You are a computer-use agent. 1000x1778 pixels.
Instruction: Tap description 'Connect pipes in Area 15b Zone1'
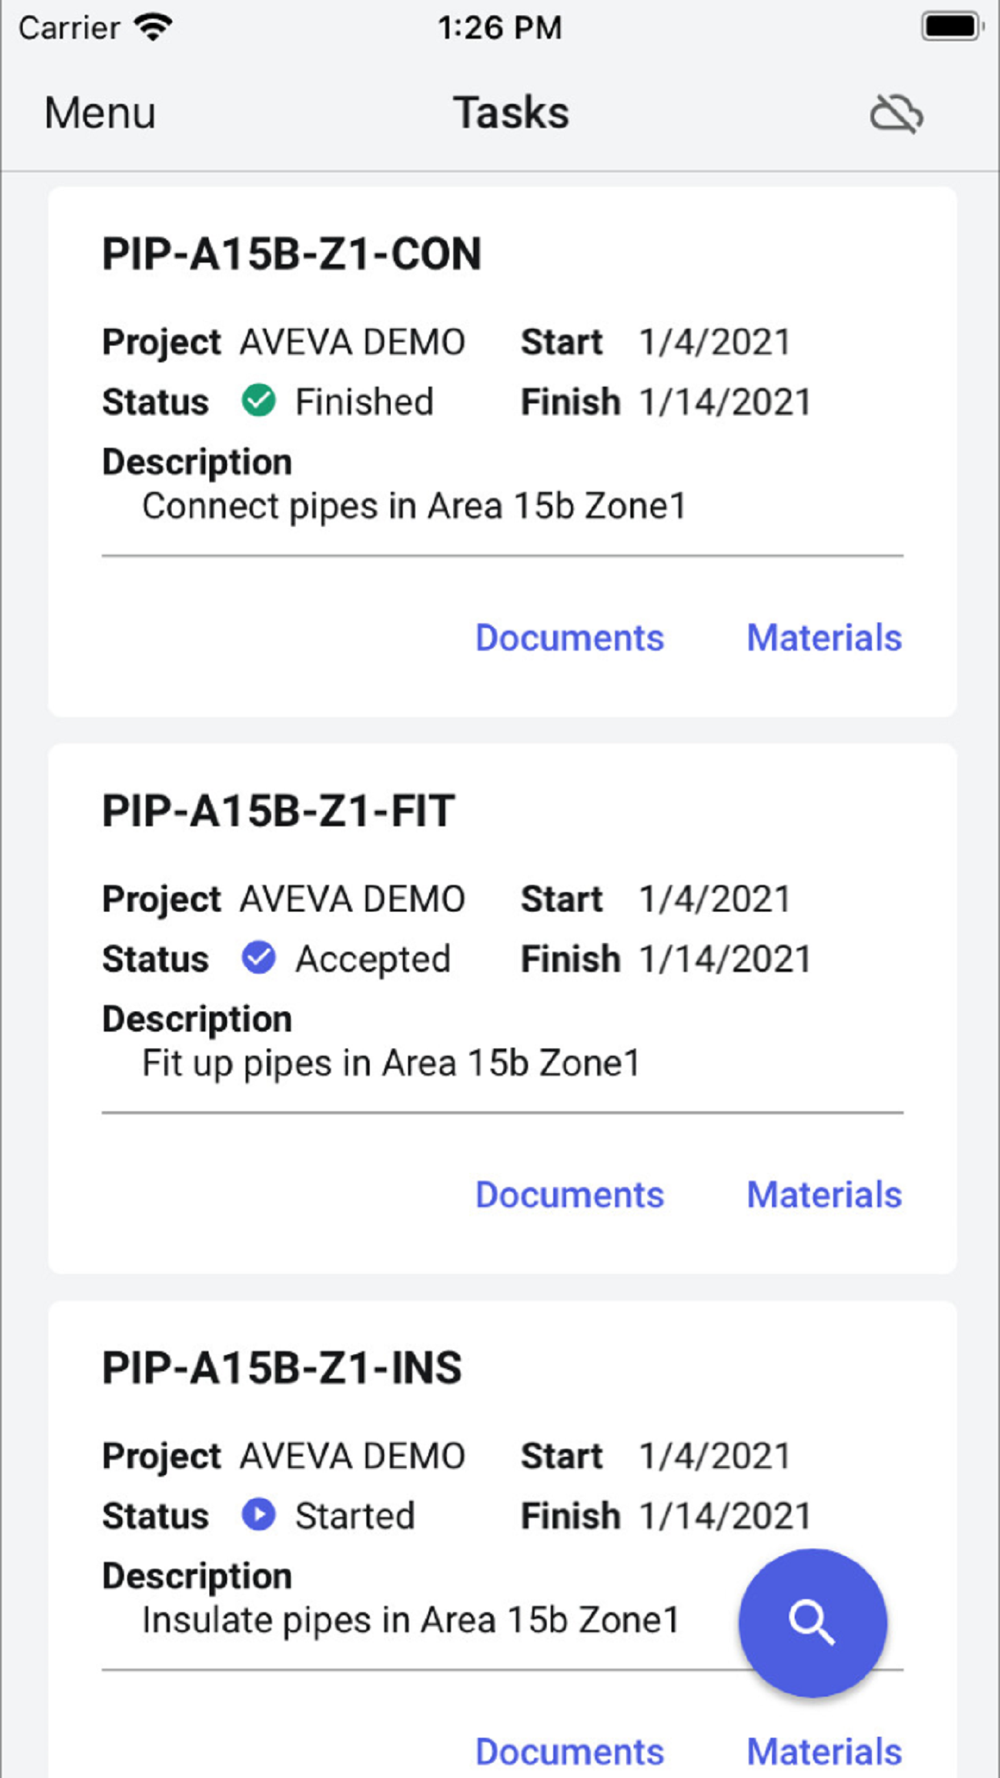click(x=414, y=506)
